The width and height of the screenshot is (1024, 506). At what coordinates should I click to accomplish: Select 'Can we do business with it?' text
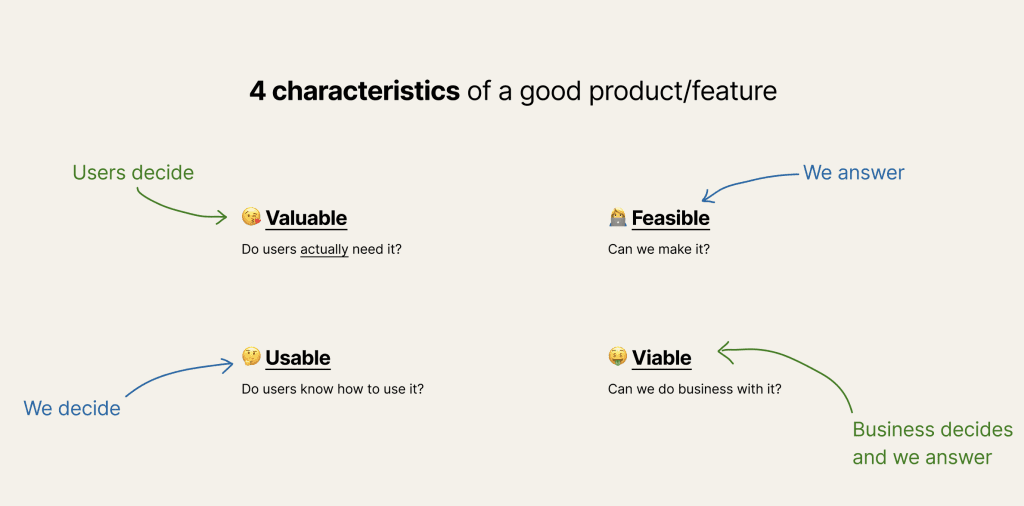(694, 389)
